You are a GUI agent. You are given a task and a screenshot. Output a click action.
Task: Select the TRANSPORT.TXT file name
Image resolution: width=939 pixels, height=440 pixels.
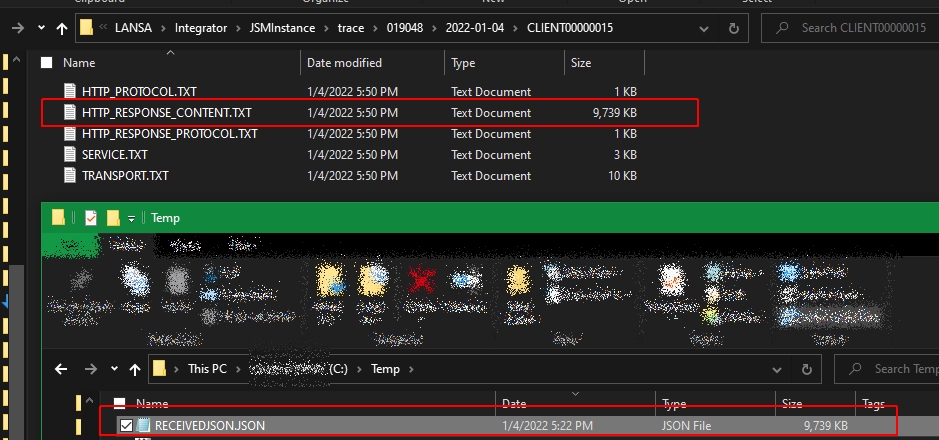[125, 175]
